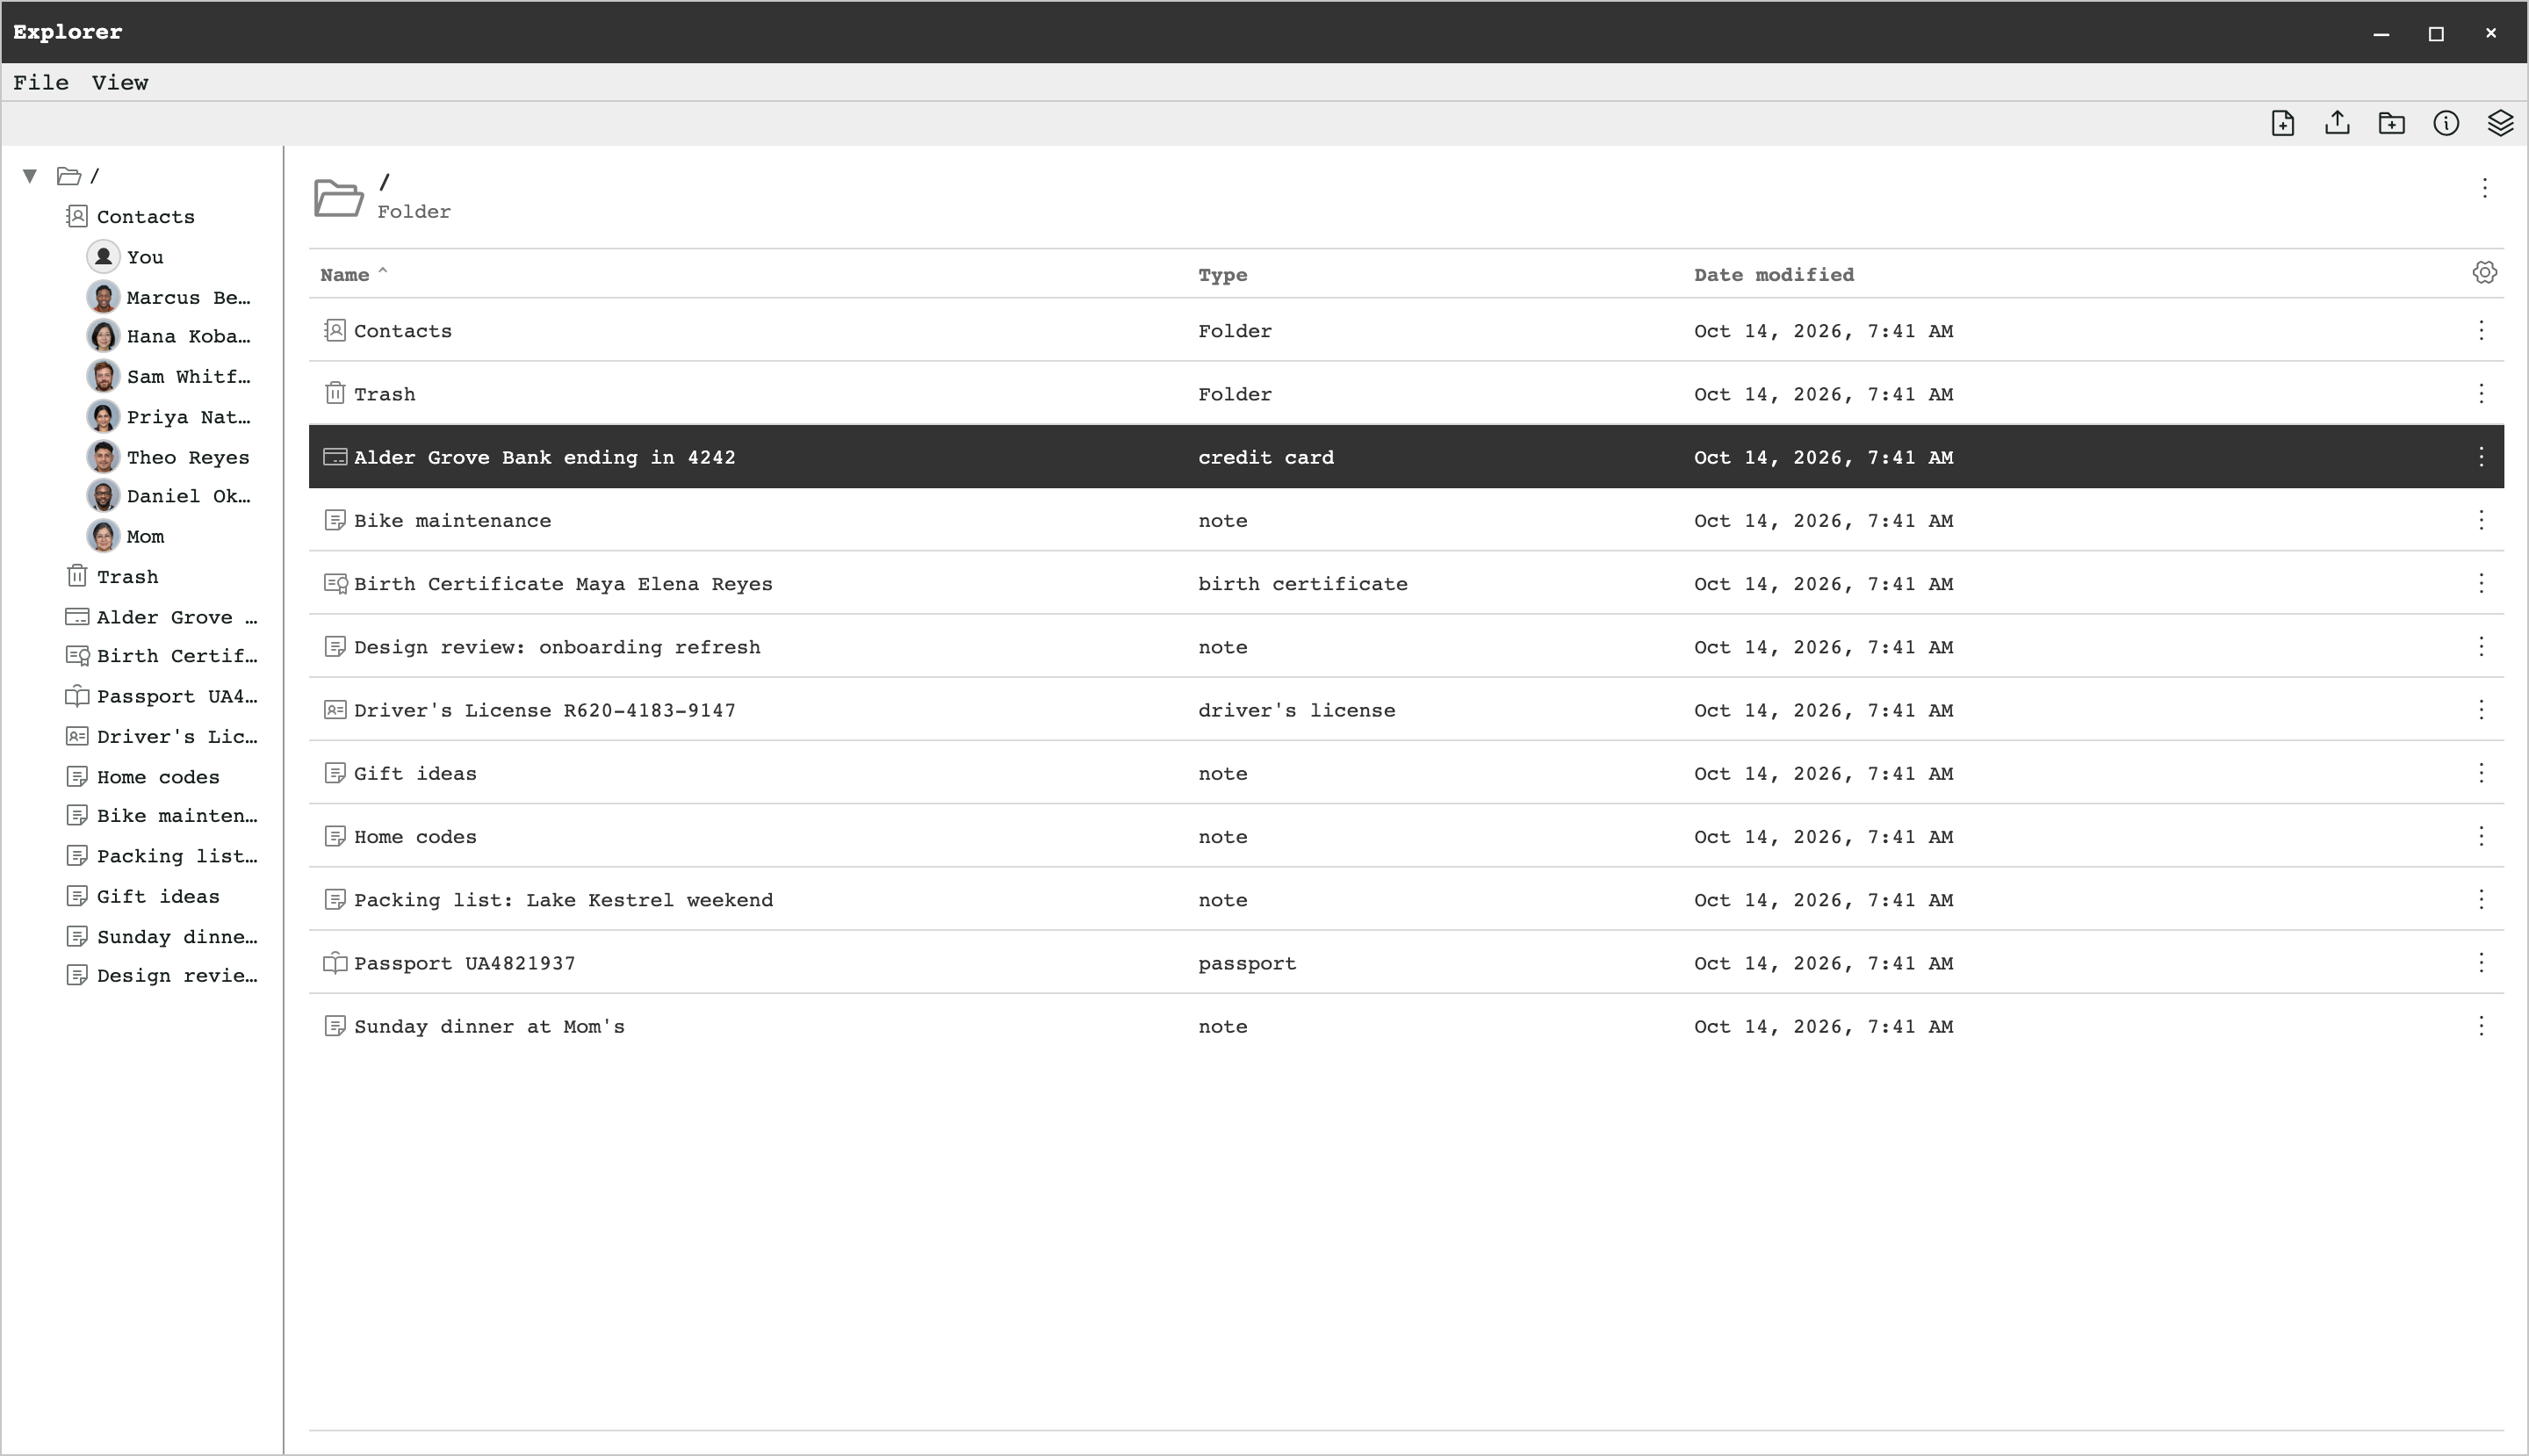Image resolution: width=2529 pixels, height=1456 pixels.
Task: Collapse the root folder tree arrow
Action: coord(30,176)
